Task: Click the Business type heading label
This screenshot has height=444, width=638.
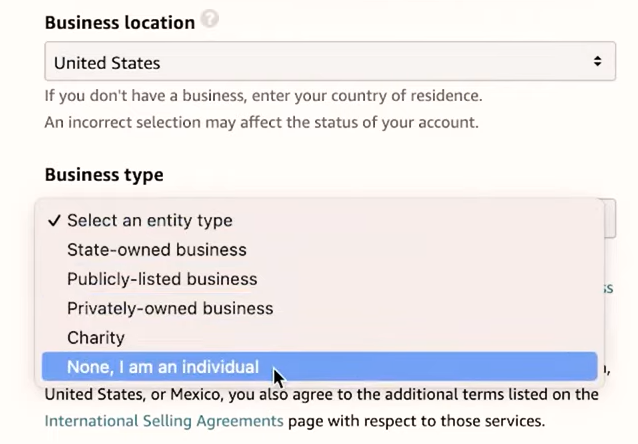Action: (103, 175)
